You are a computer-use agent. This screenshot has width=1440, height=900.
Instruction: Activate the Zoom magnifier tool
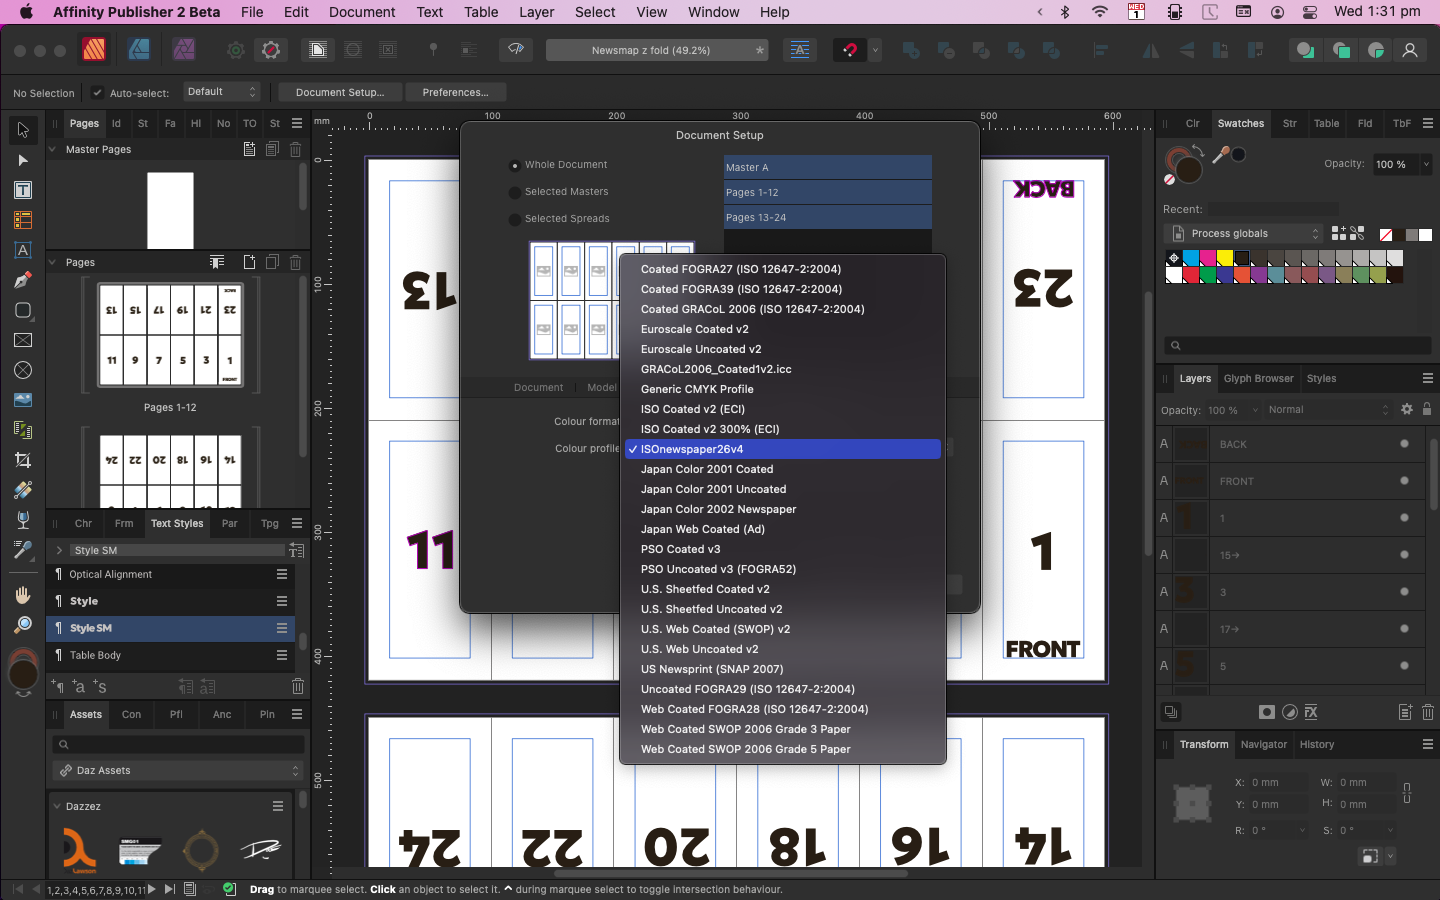pyautogui.click(x=22, y=625)
